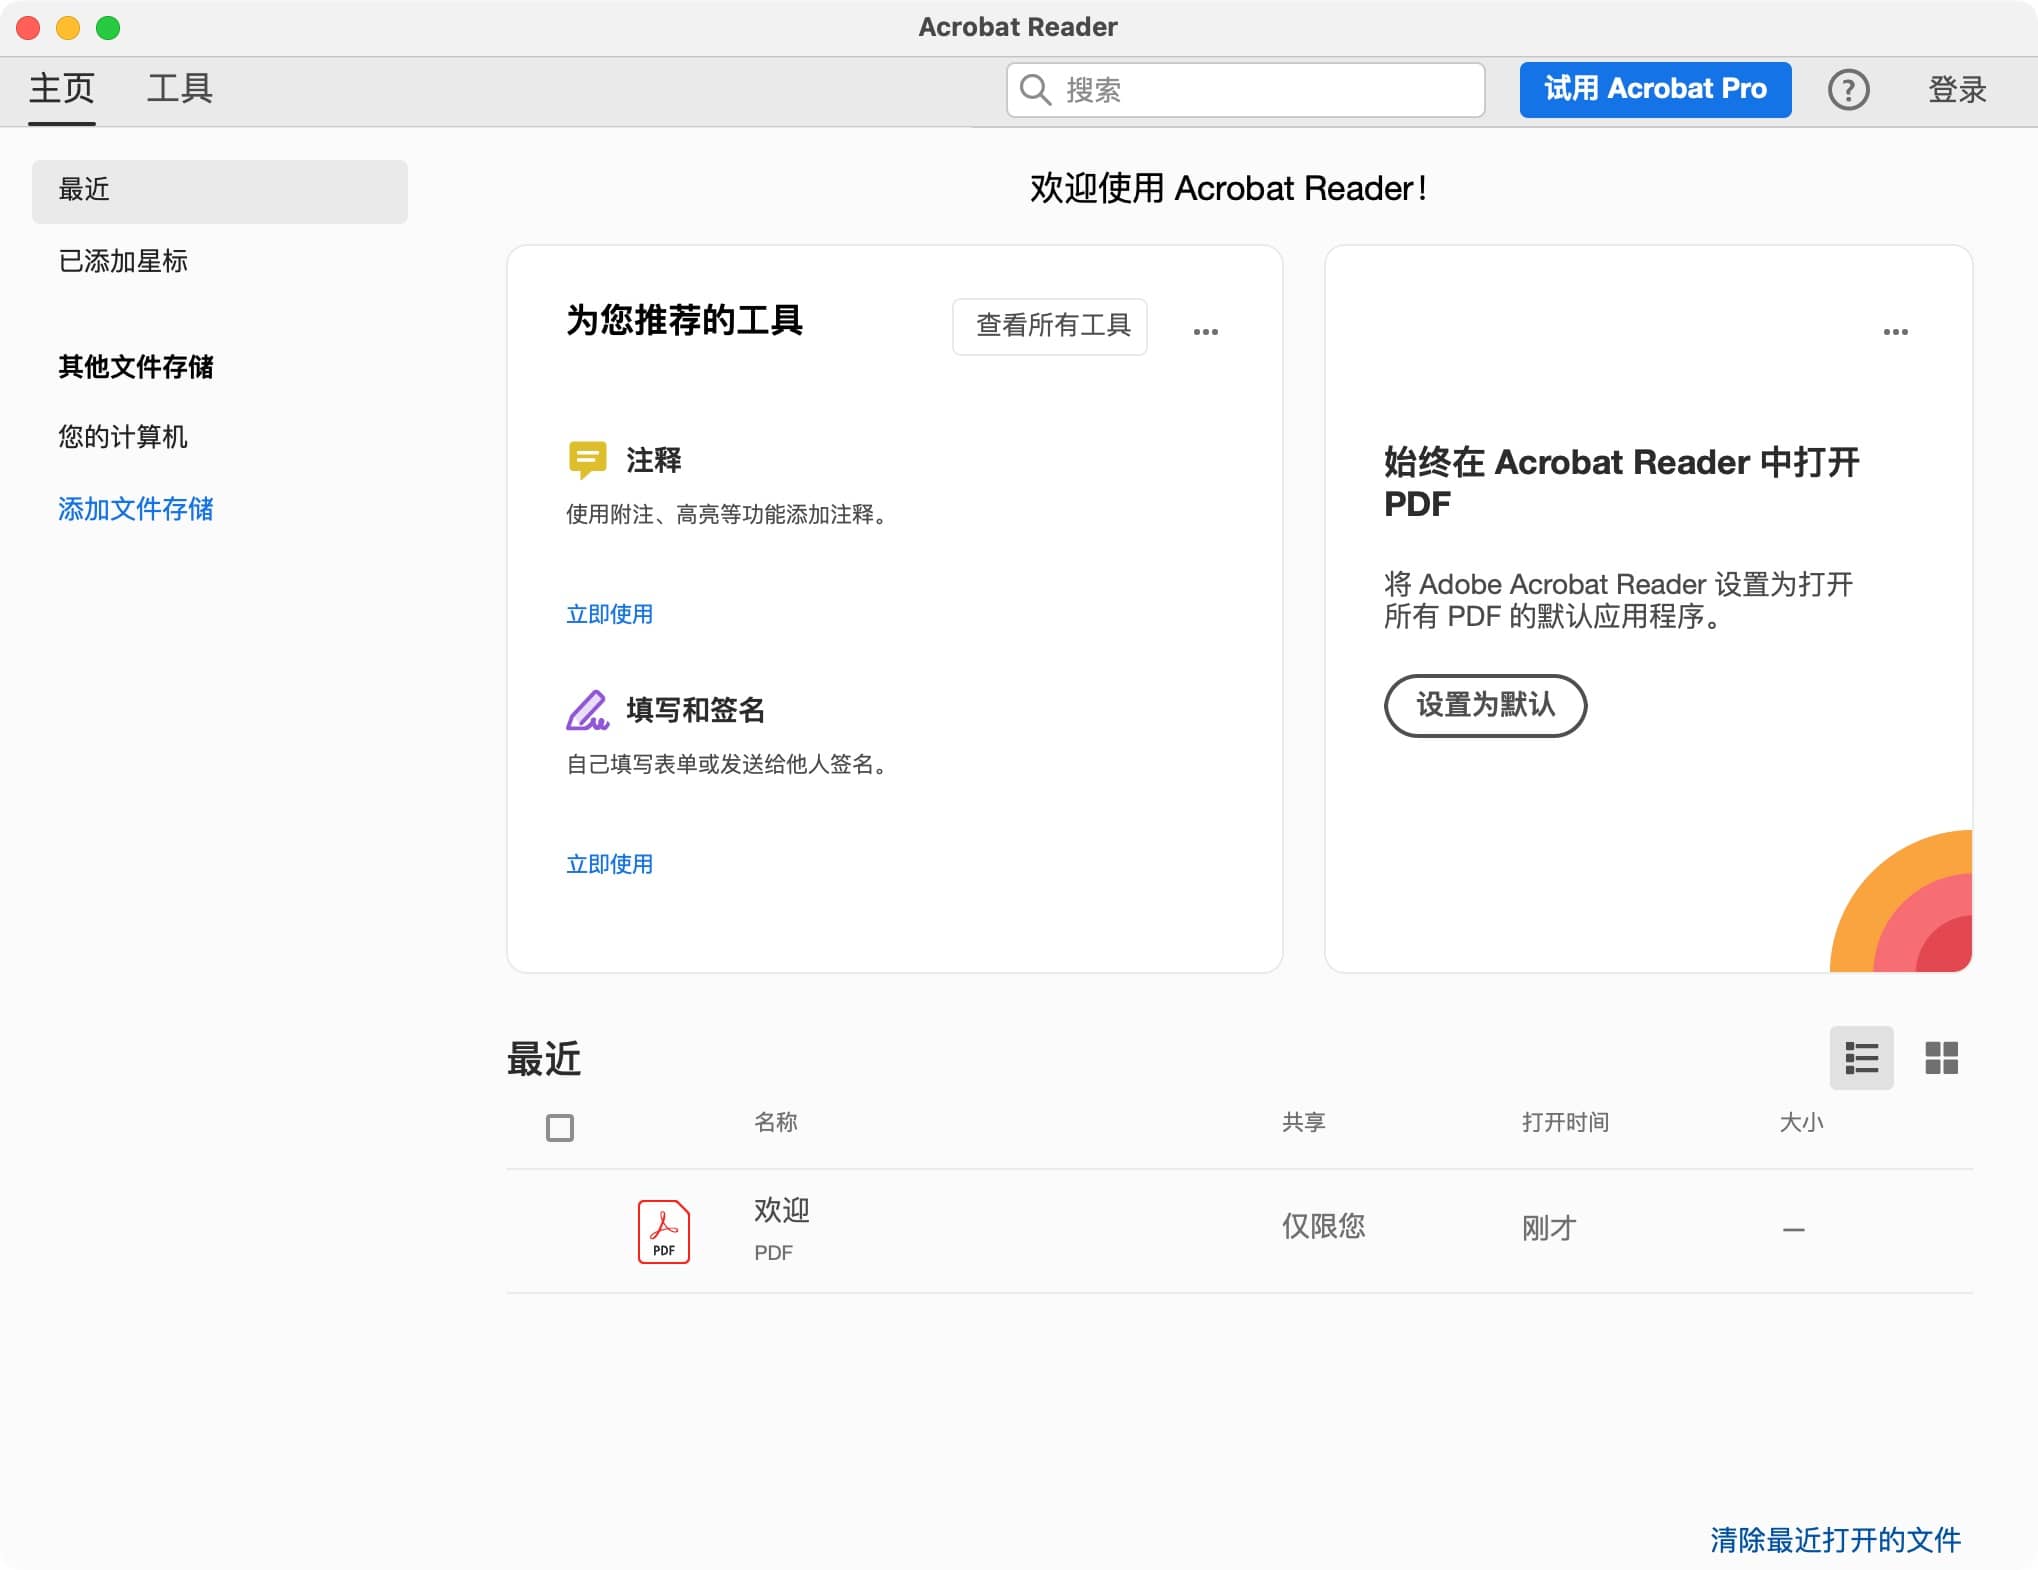Image resolution: width=2038 pixels, height=1570 pixels.
Task: Check the select-all files checkbox
Action: 560,1127
